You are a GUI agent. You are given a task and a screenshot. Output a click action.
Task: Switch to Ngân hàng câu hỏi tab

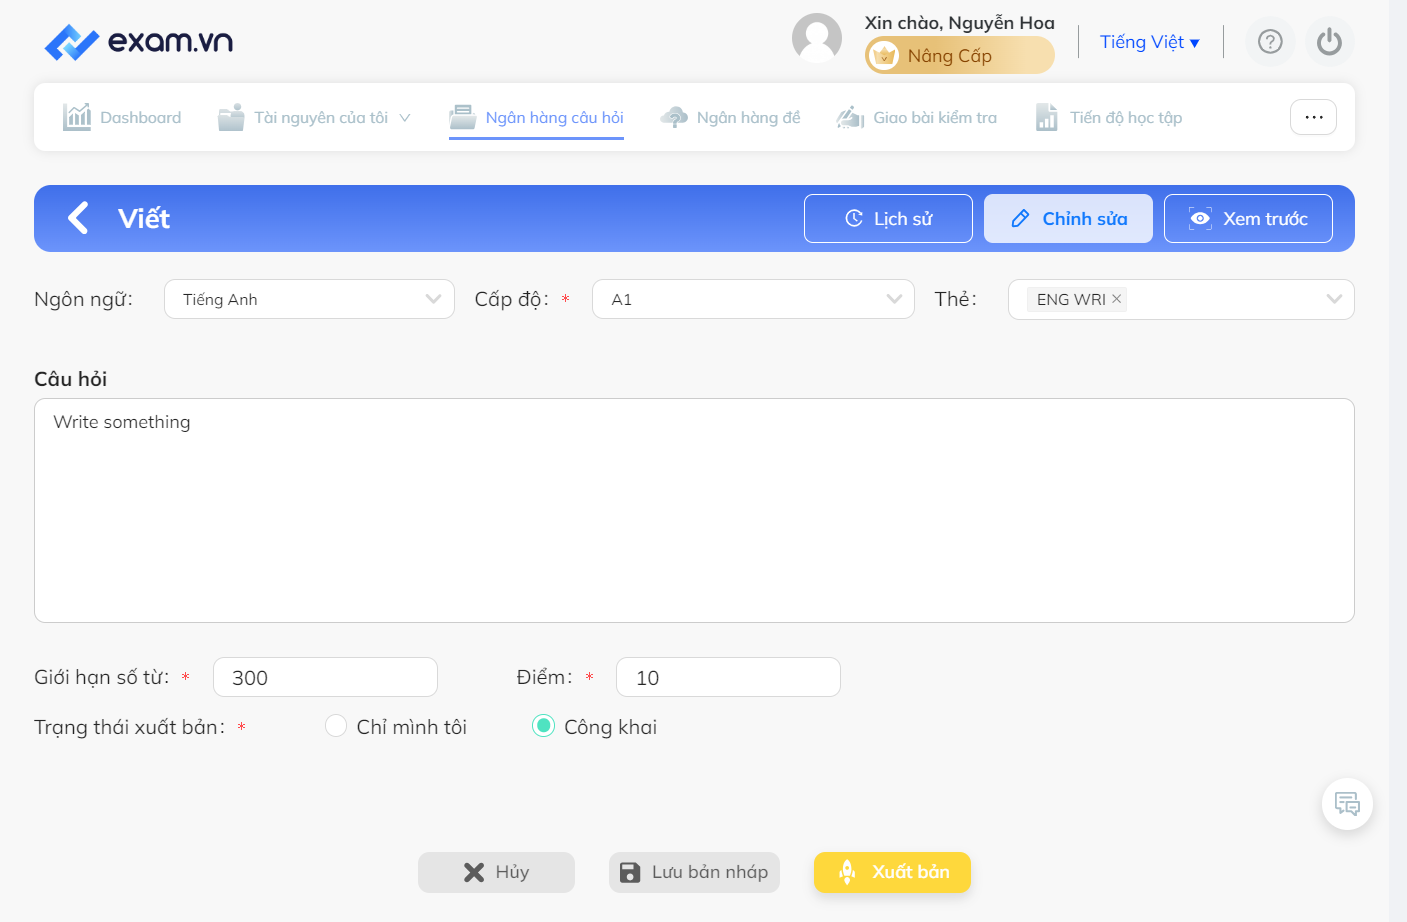536,118
